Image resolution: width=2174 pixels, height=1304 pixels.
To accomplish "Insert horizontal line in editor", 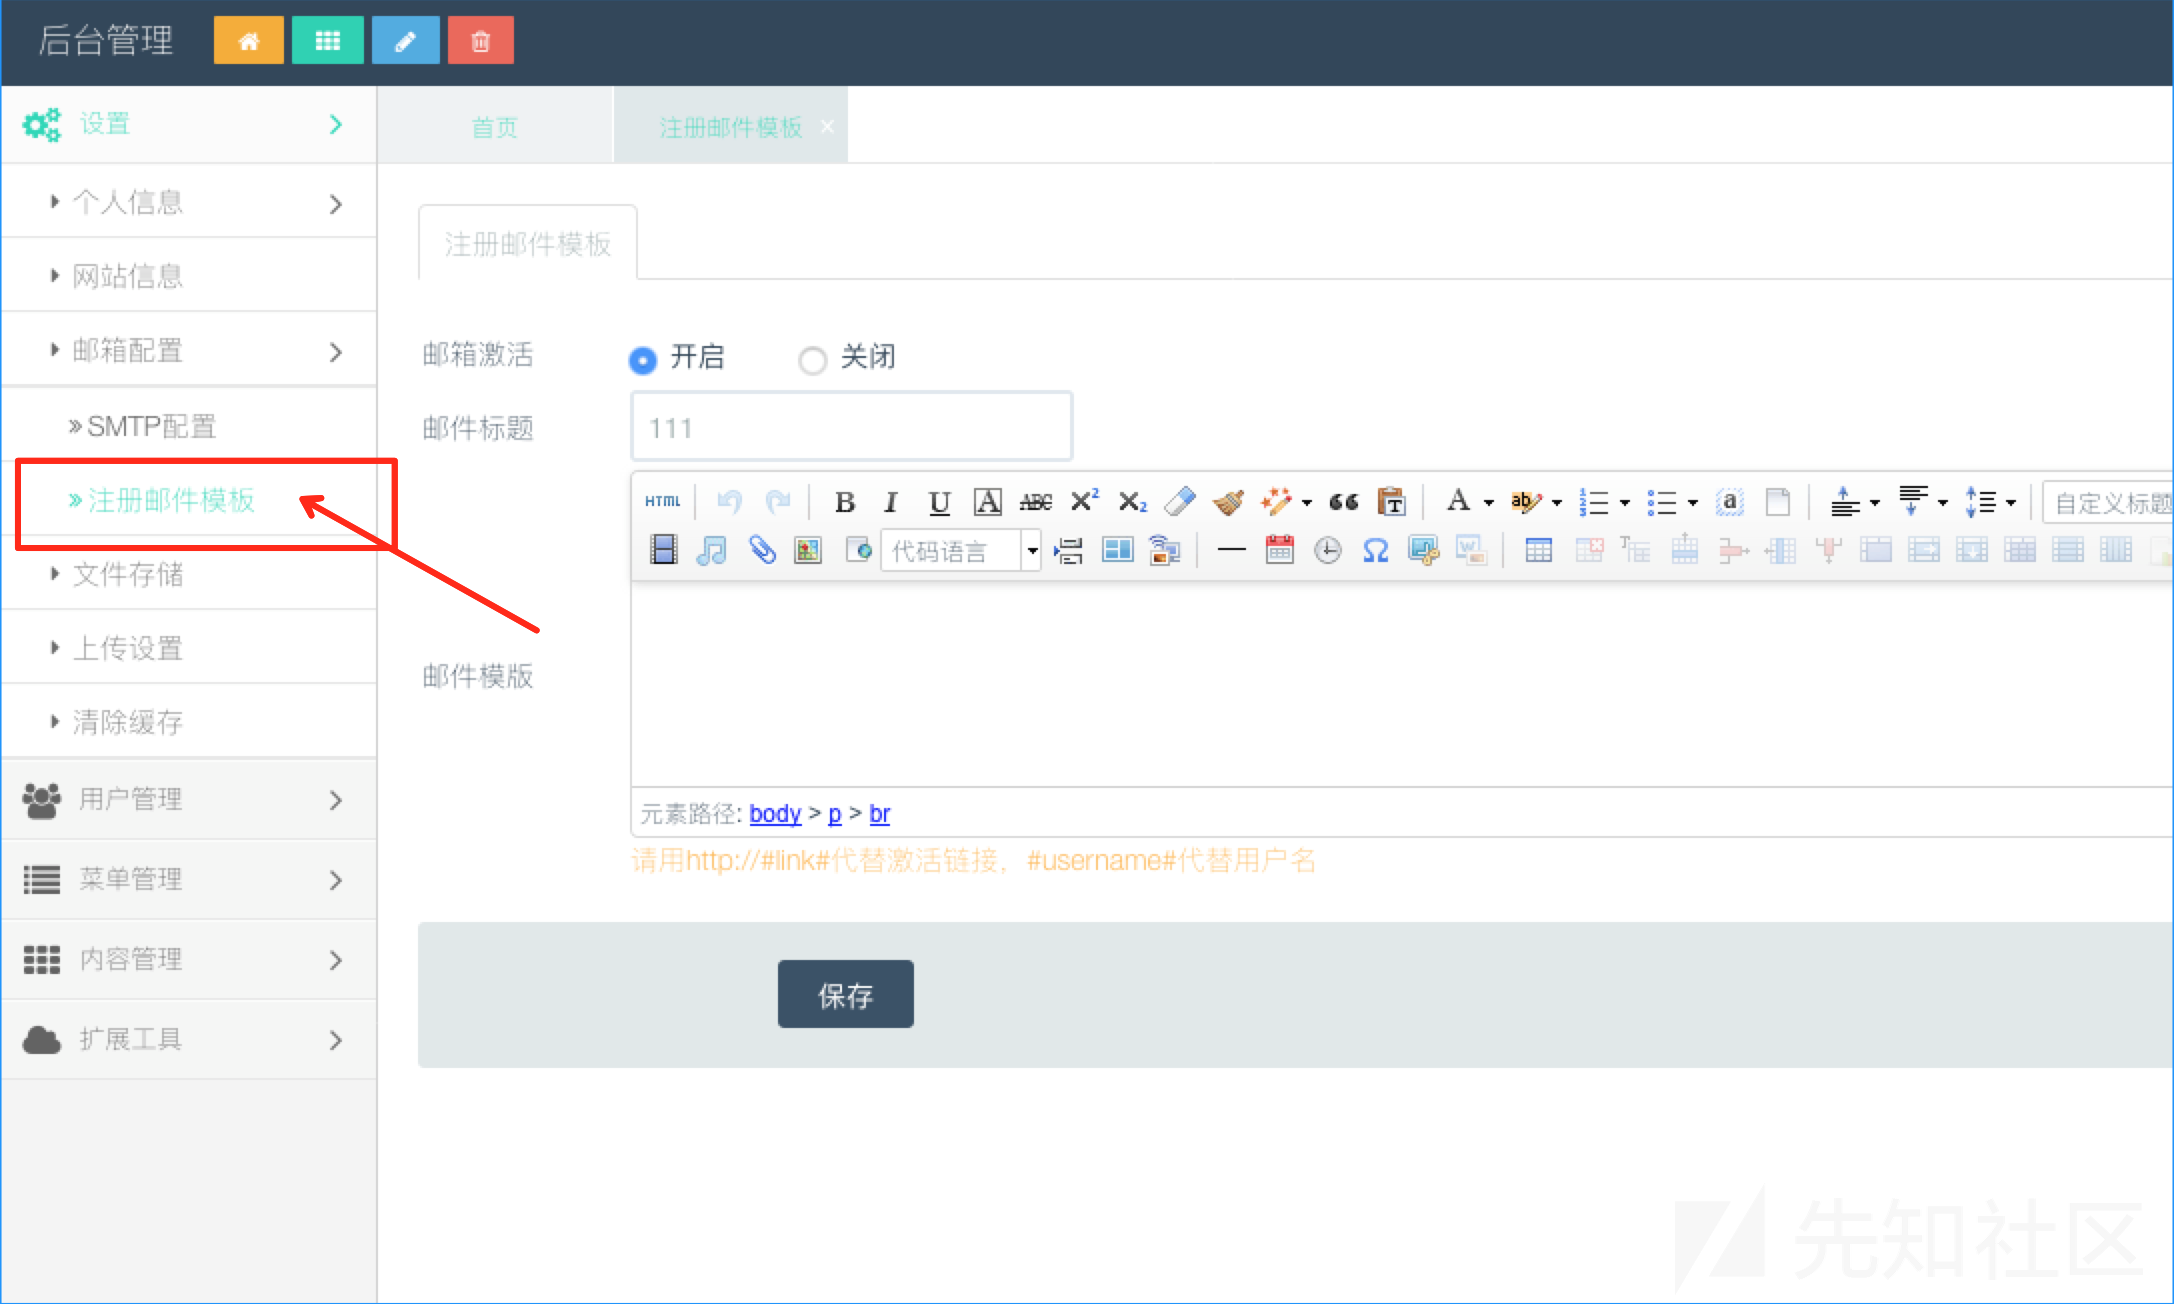I will point(1231,550).
